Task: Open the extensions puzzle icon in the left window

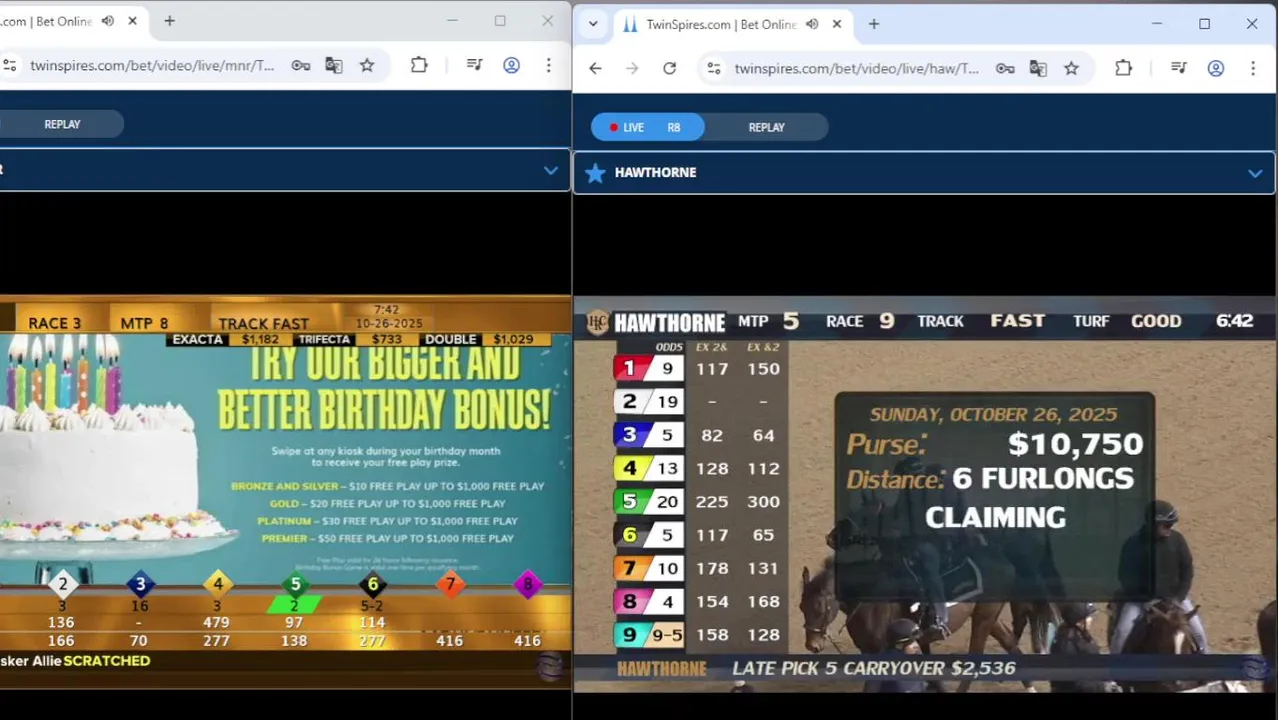Action: (x=419, y=65)
